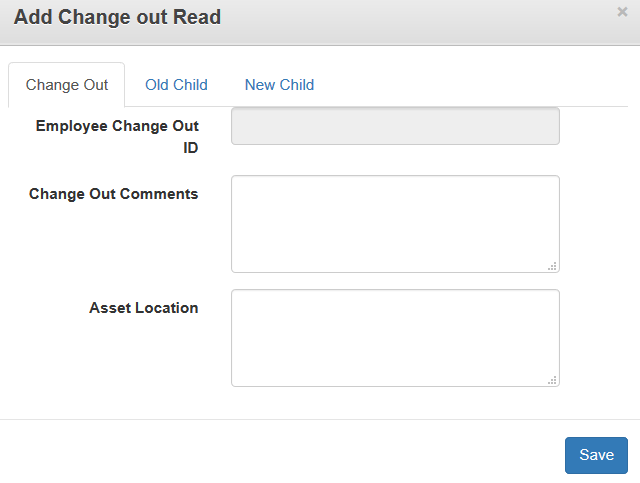The height and width of the screenshot is (483, 640).
Task: Click the Asset Location resize handle
Action: (x=552, y=380)
